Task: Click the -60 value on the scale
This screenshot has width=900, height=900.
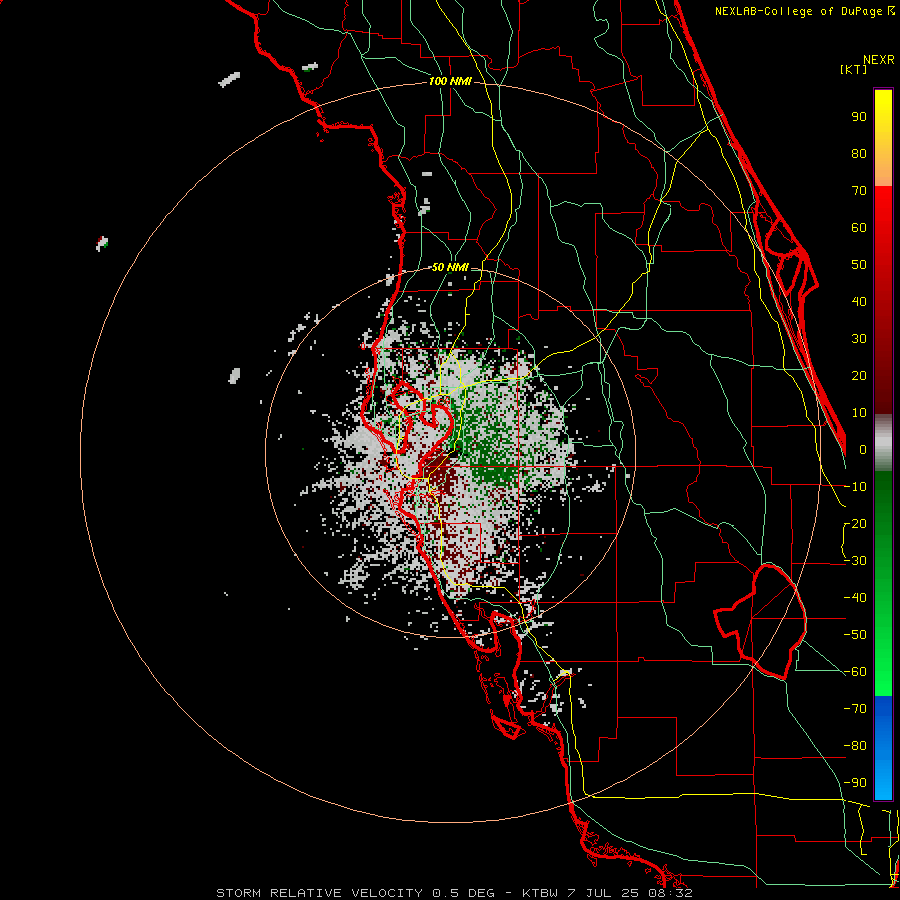Action: click(x=855, y=672)
